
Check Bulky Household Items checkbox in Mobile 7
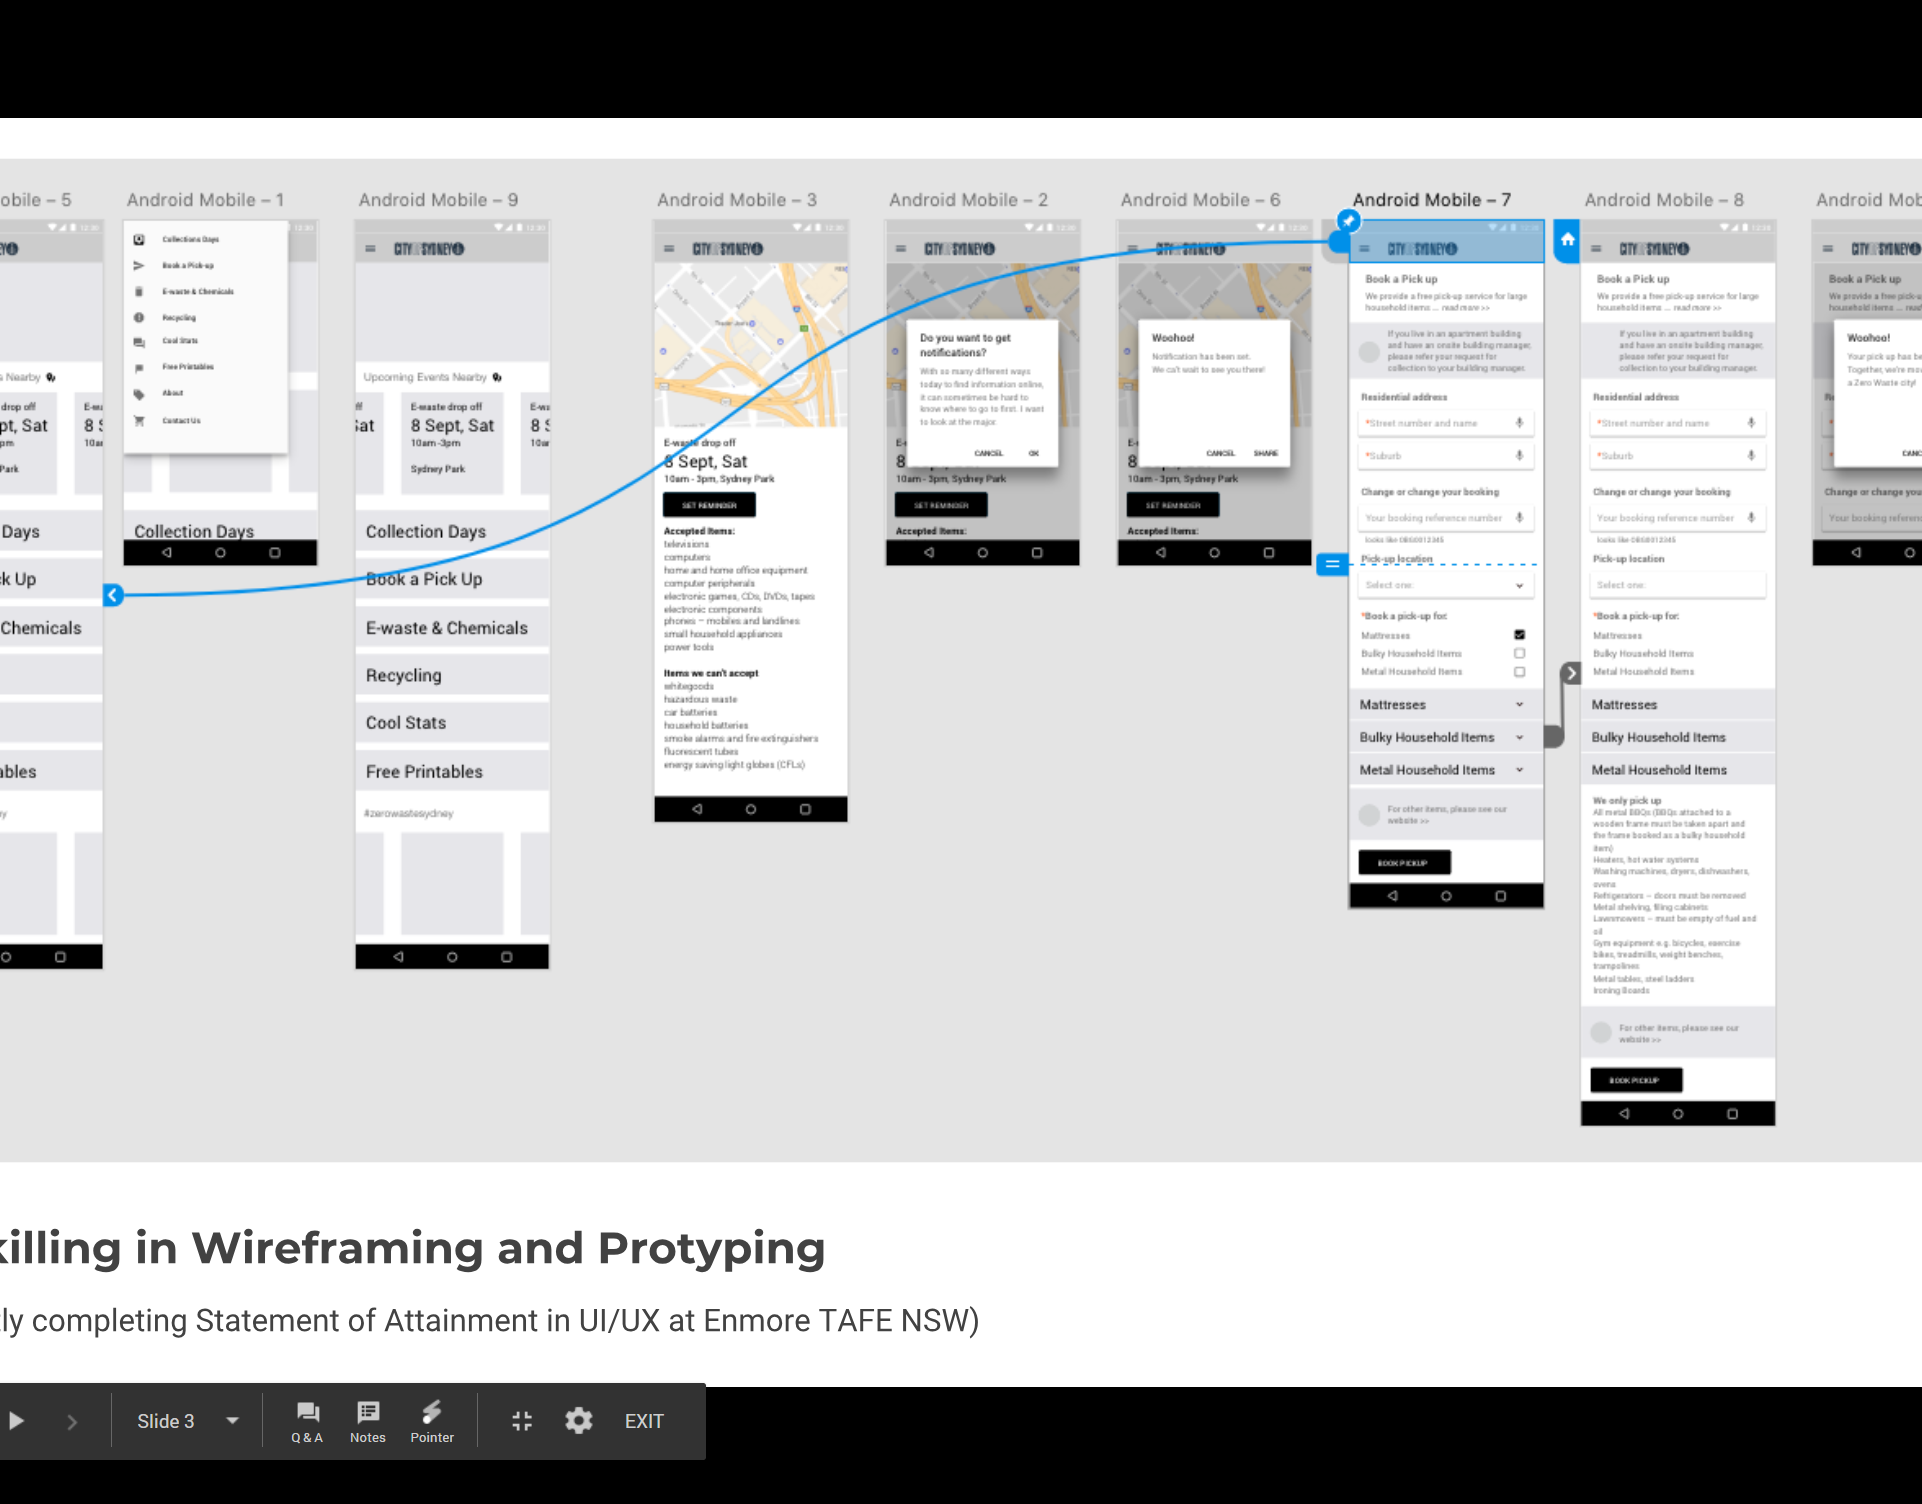(x=1519, y=653)
